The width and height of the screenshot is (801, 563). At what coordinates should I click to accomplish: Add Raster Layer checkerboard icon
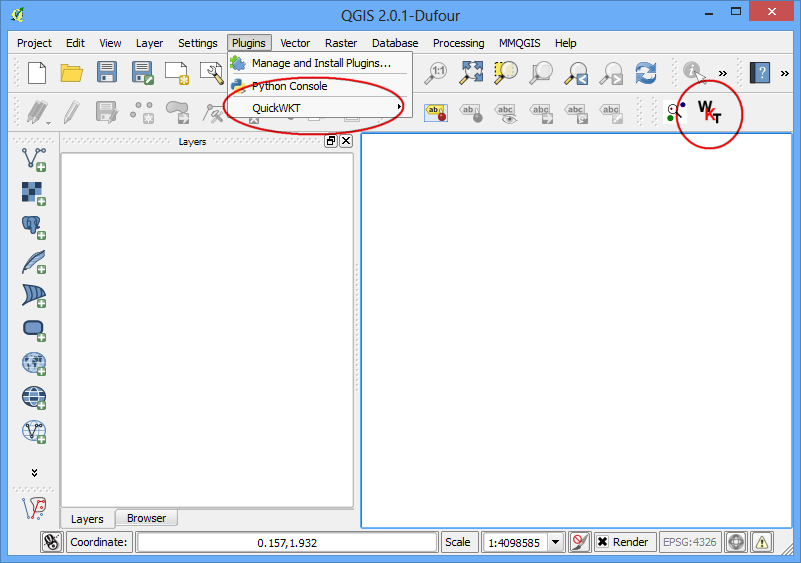click(34, 193)
